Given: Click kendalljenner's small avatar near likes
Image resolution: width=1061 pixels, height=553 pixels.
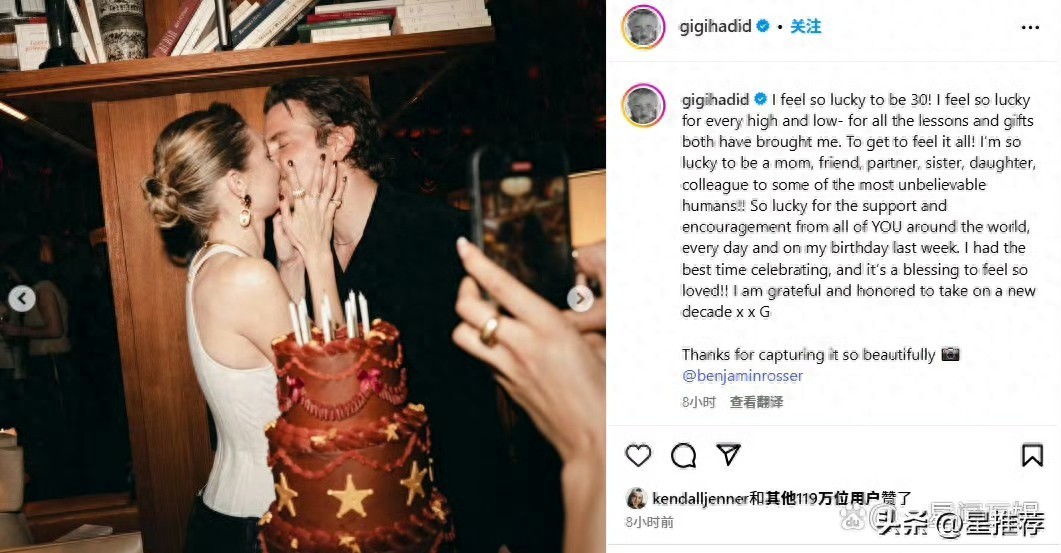Looking at the screenshot, I should 636,499.
